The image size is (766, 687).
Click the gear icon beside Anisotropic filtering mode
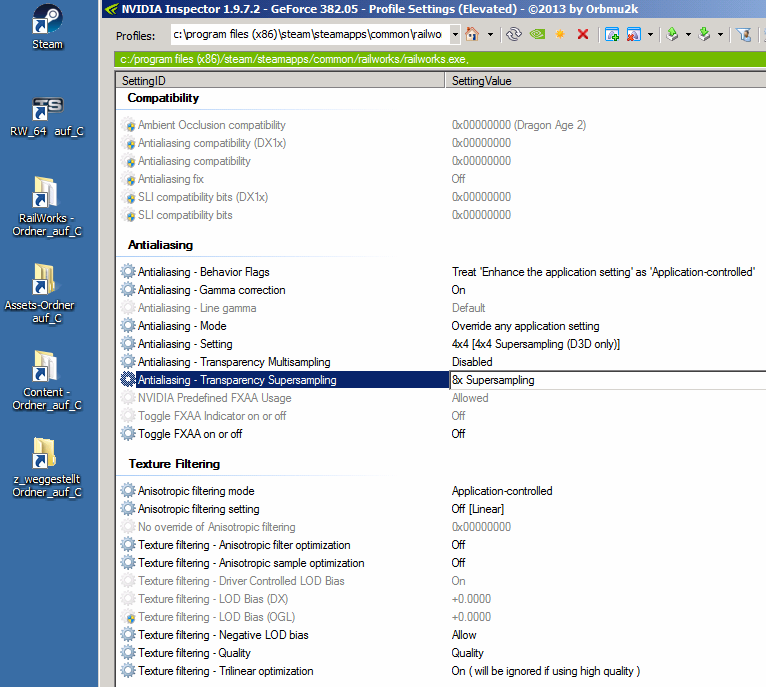(x=128, y=491)
